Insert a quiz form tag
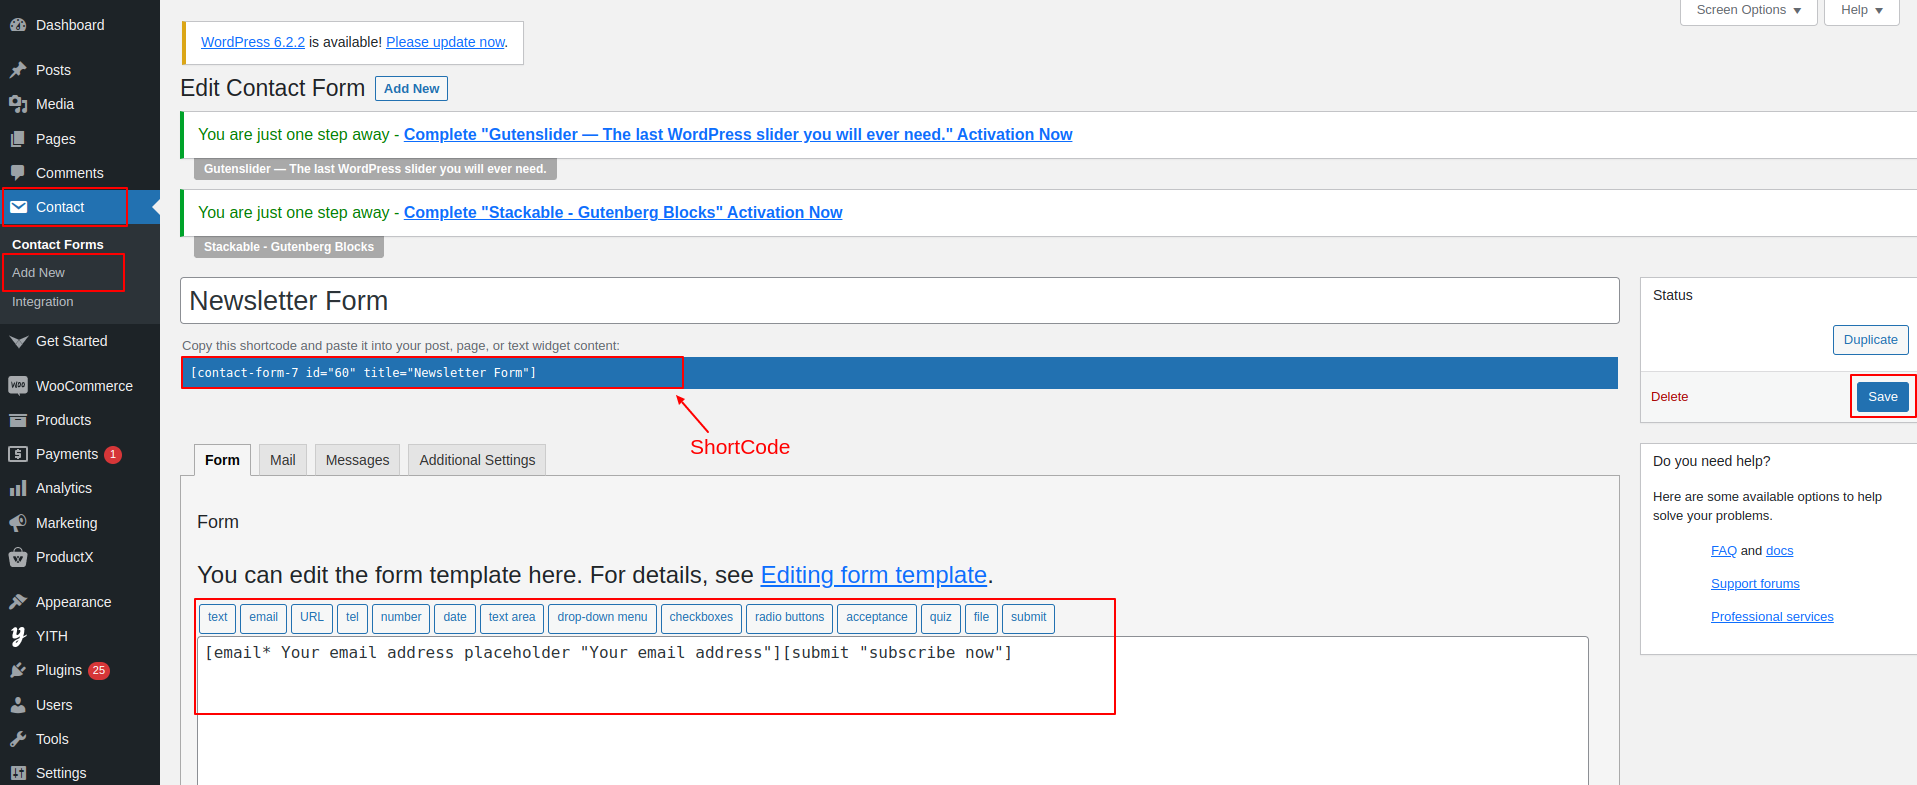Image resolution: width=1917 pixels, height=785 pixels. 941,618
